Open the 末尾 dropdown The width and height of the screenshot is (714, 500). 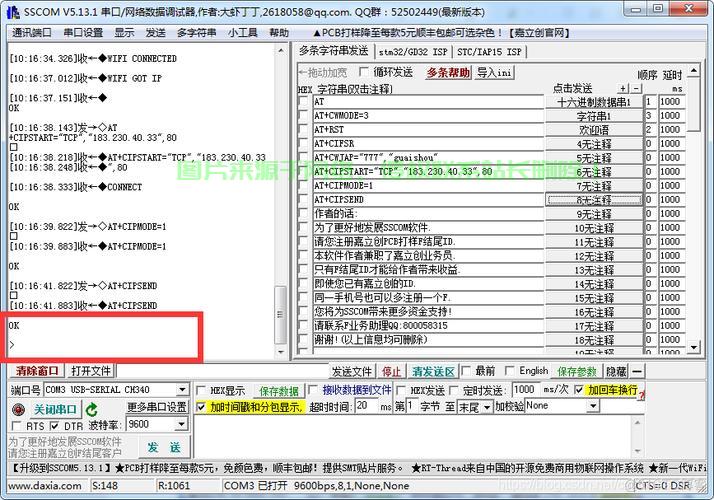click(x=487, y=407)
